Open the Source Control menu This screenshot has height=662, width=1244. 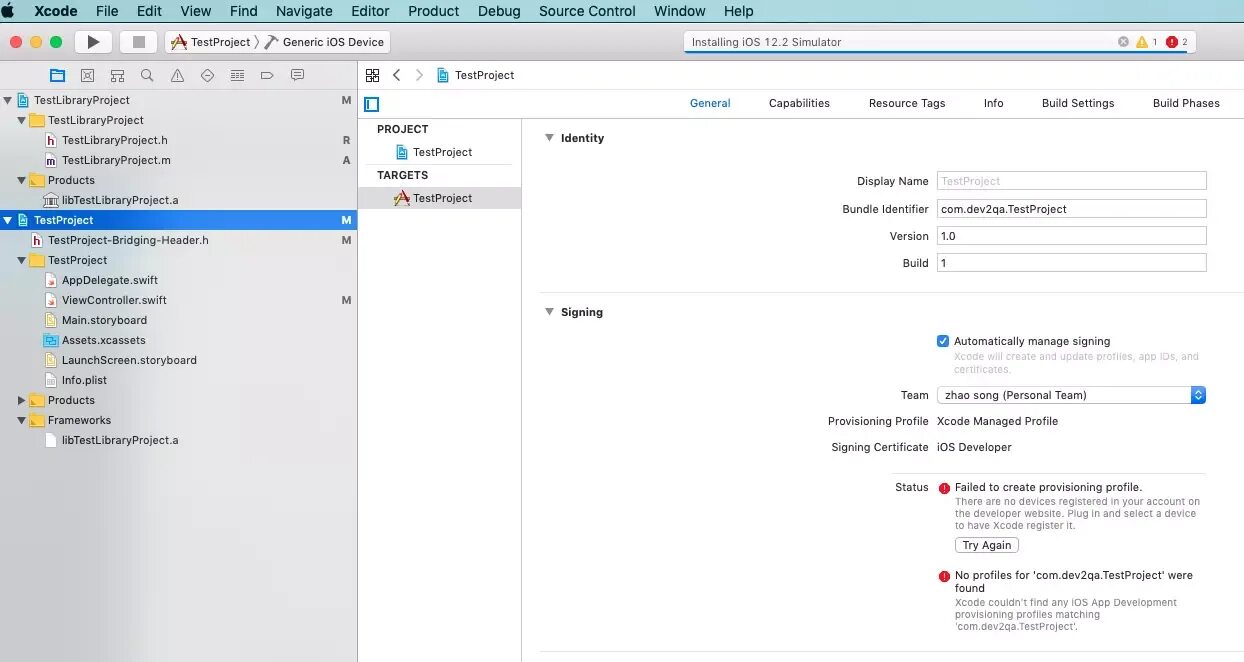(587, 11)
